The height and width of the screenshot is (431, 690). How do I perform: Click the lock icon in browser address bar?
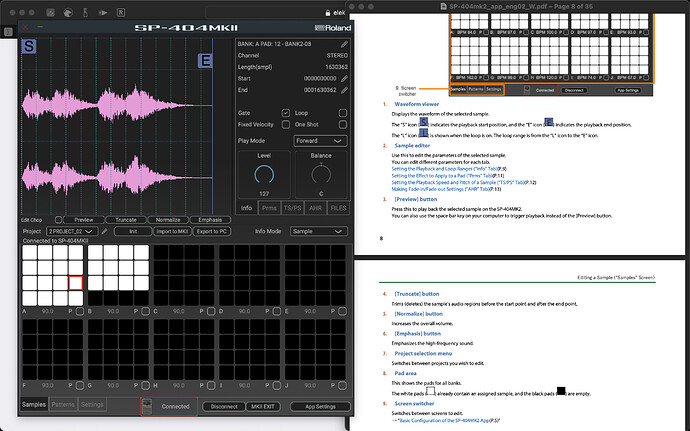click(327, 13)
